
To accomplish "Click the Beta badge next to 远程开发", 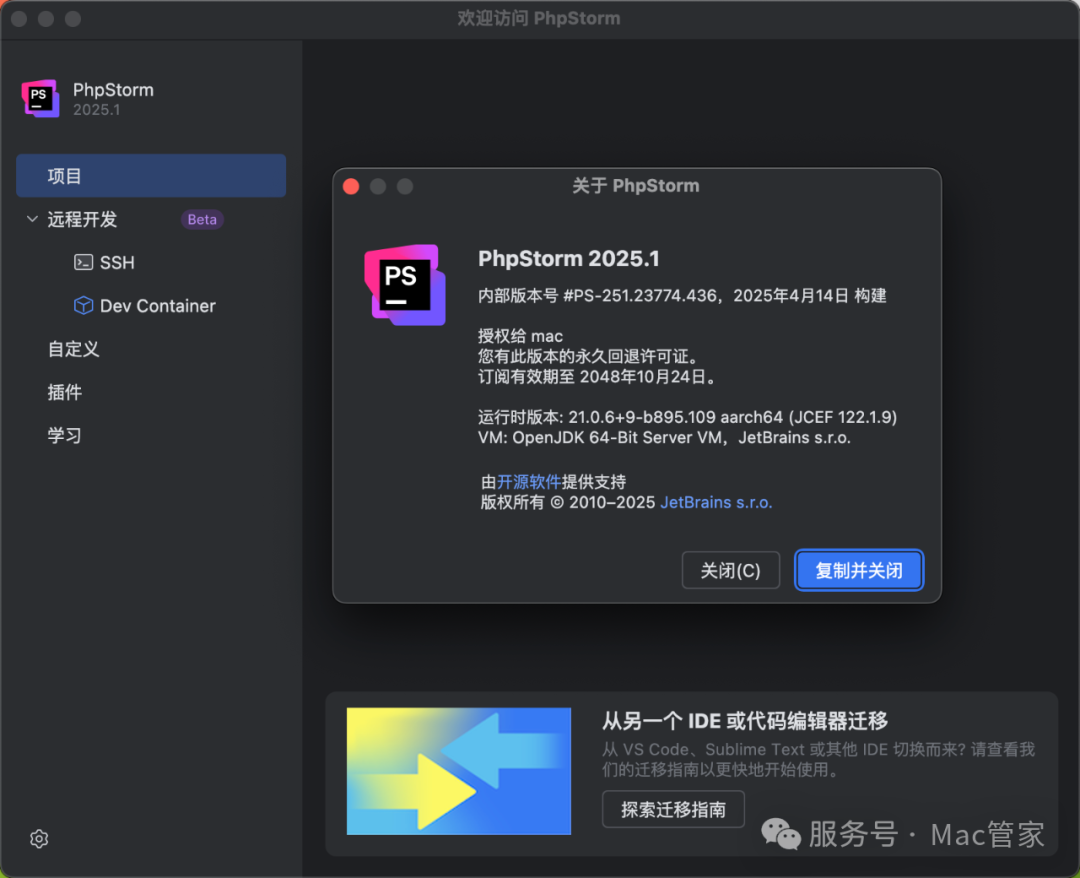I will tap(202, 219).
